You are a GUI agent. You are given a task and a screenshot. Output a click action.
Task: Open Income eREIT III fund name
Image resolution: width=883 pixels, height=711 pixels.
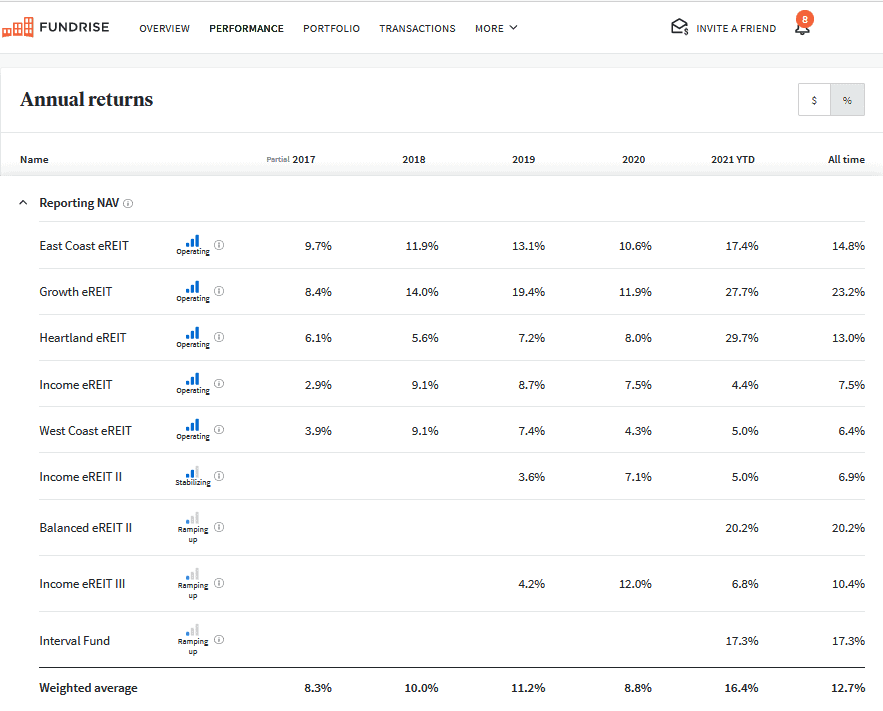pos(82,584)
